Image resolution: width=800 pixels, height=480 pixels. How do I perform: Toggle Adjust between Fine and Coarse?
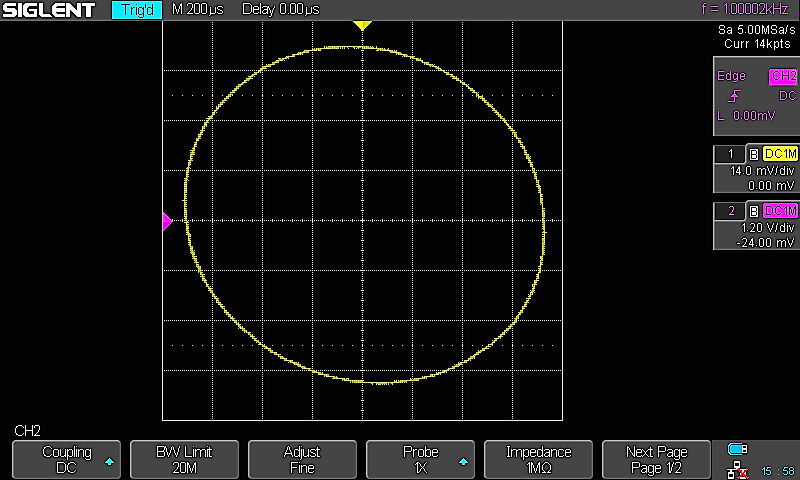pyautogui.click(x=302, y=460)
